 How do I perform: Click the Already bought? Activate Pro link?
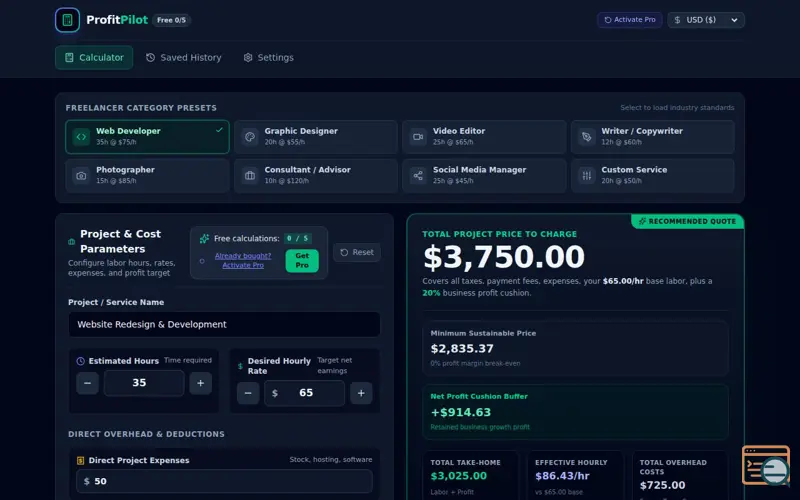tap(243, 260)
